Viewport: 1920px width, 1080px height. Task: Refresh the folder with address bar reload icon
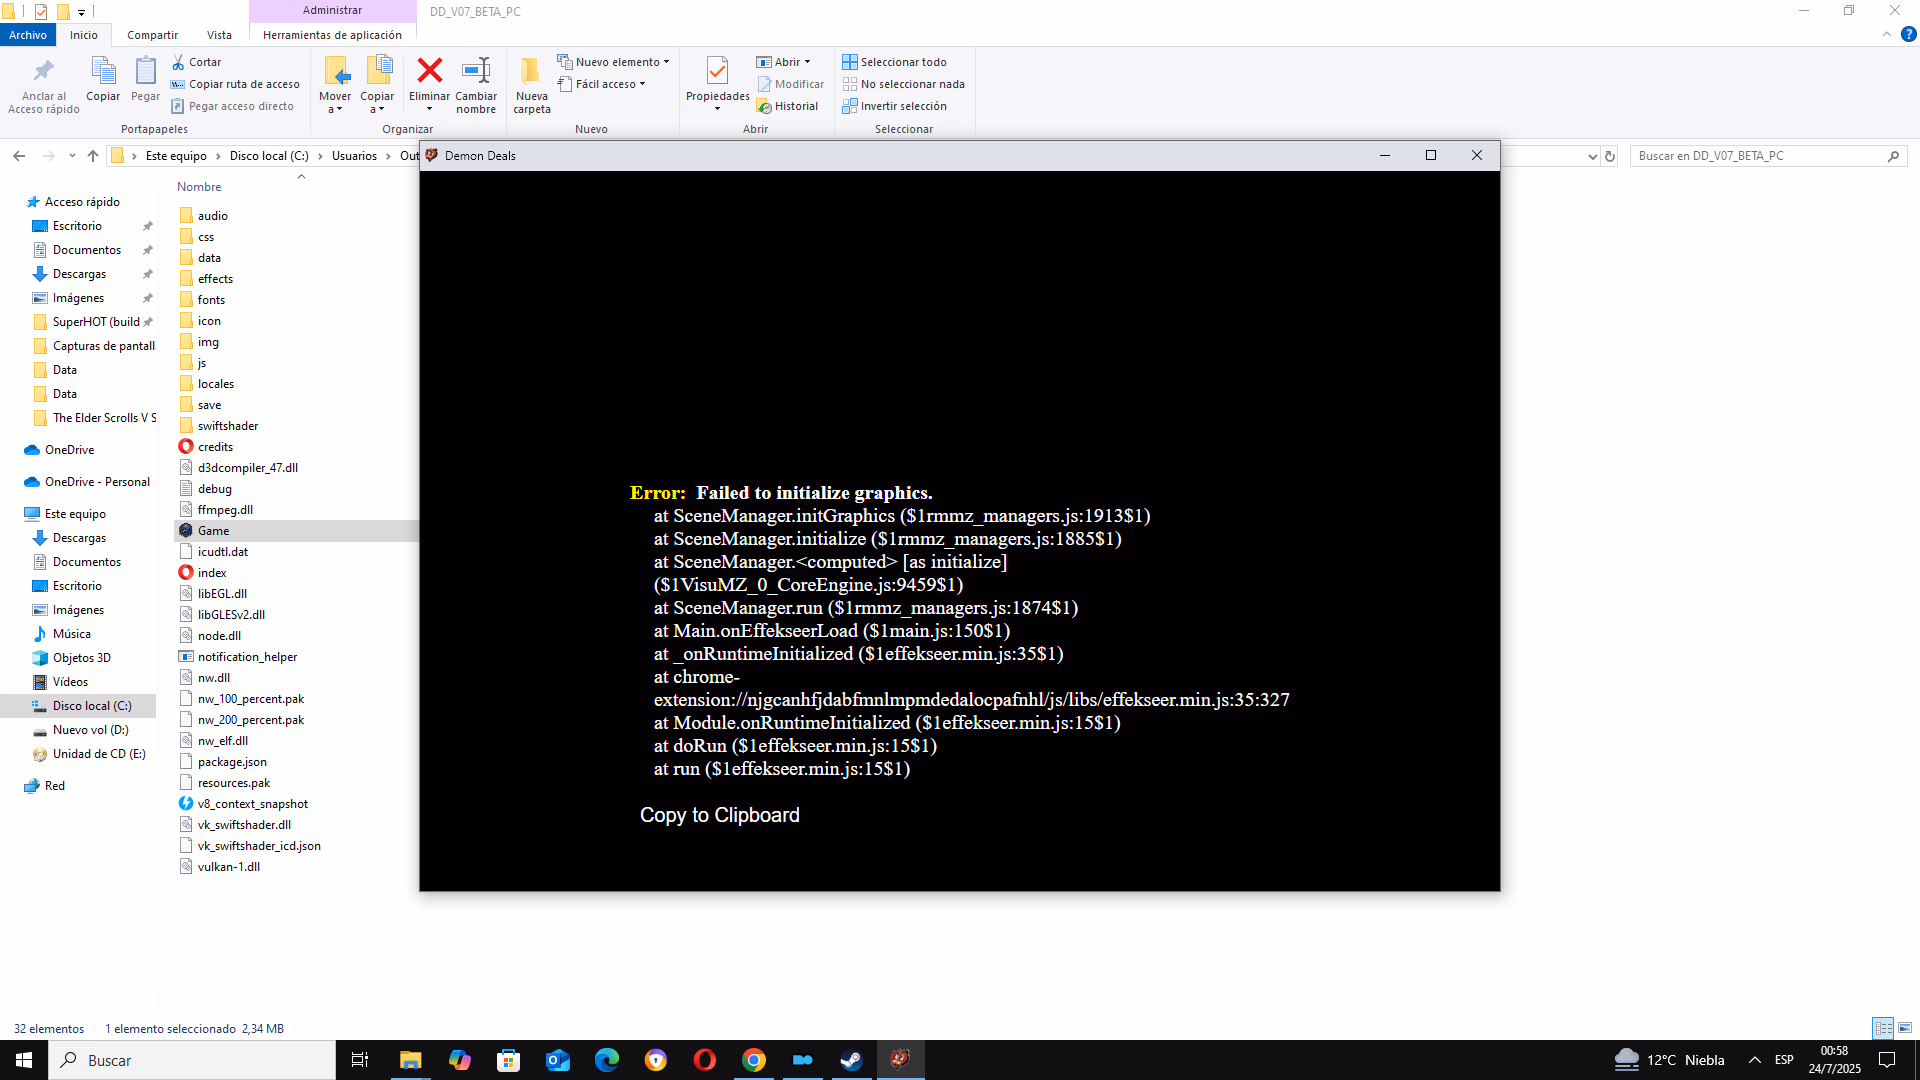point(1610,156)
